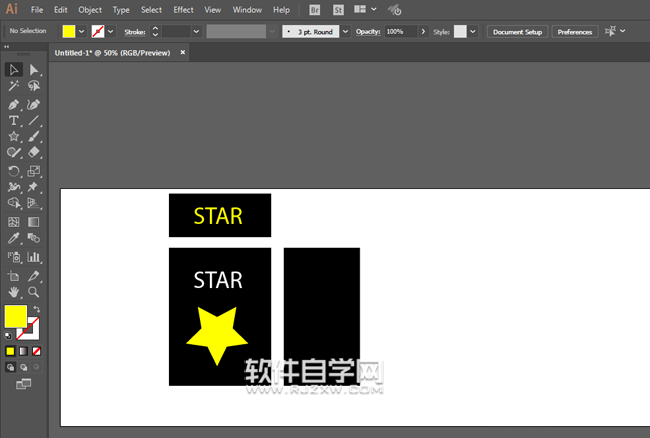Open the Style dropdown arrow
This screenshot has width=650, height=438.
coord(475,32)
